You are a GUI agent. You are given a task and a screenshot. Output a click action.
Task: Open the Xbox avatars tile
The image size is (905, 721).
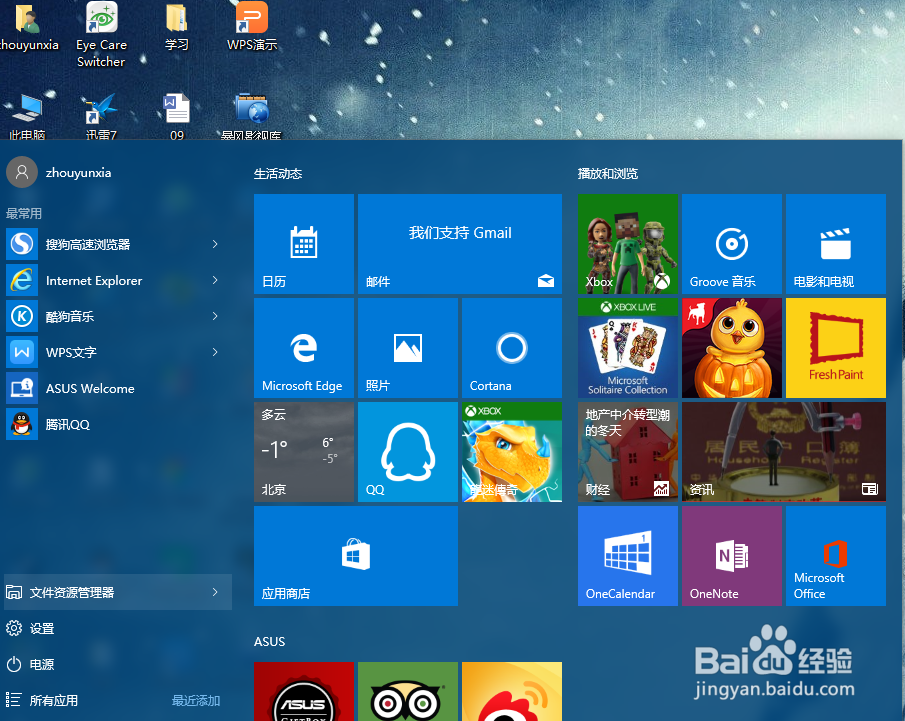coord(627,244)
